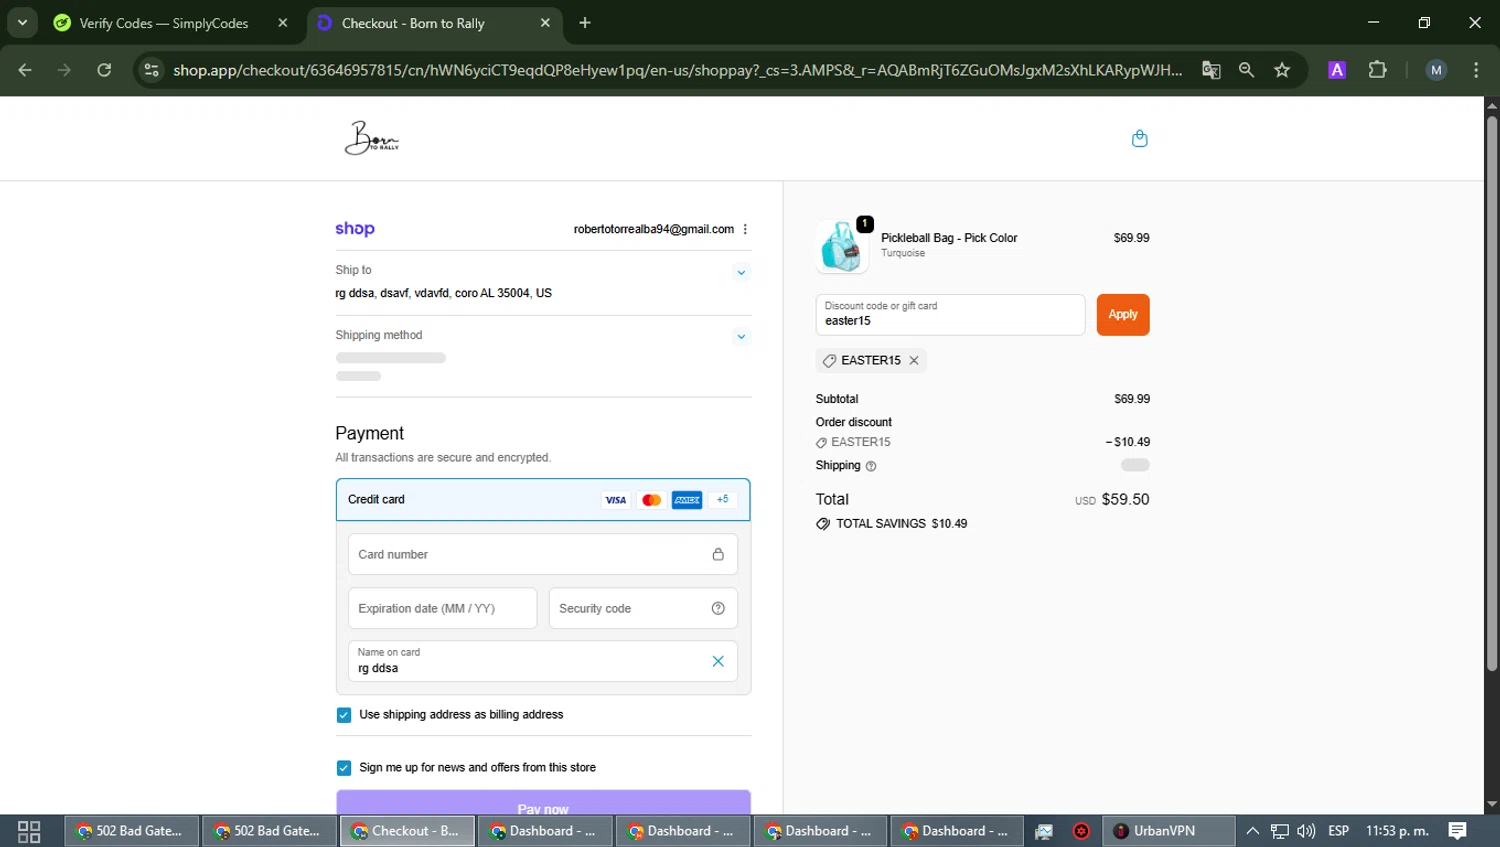Show more card types with +5 badge
The width and height of the screenshot is (1500, 847).
coord(723,499)
